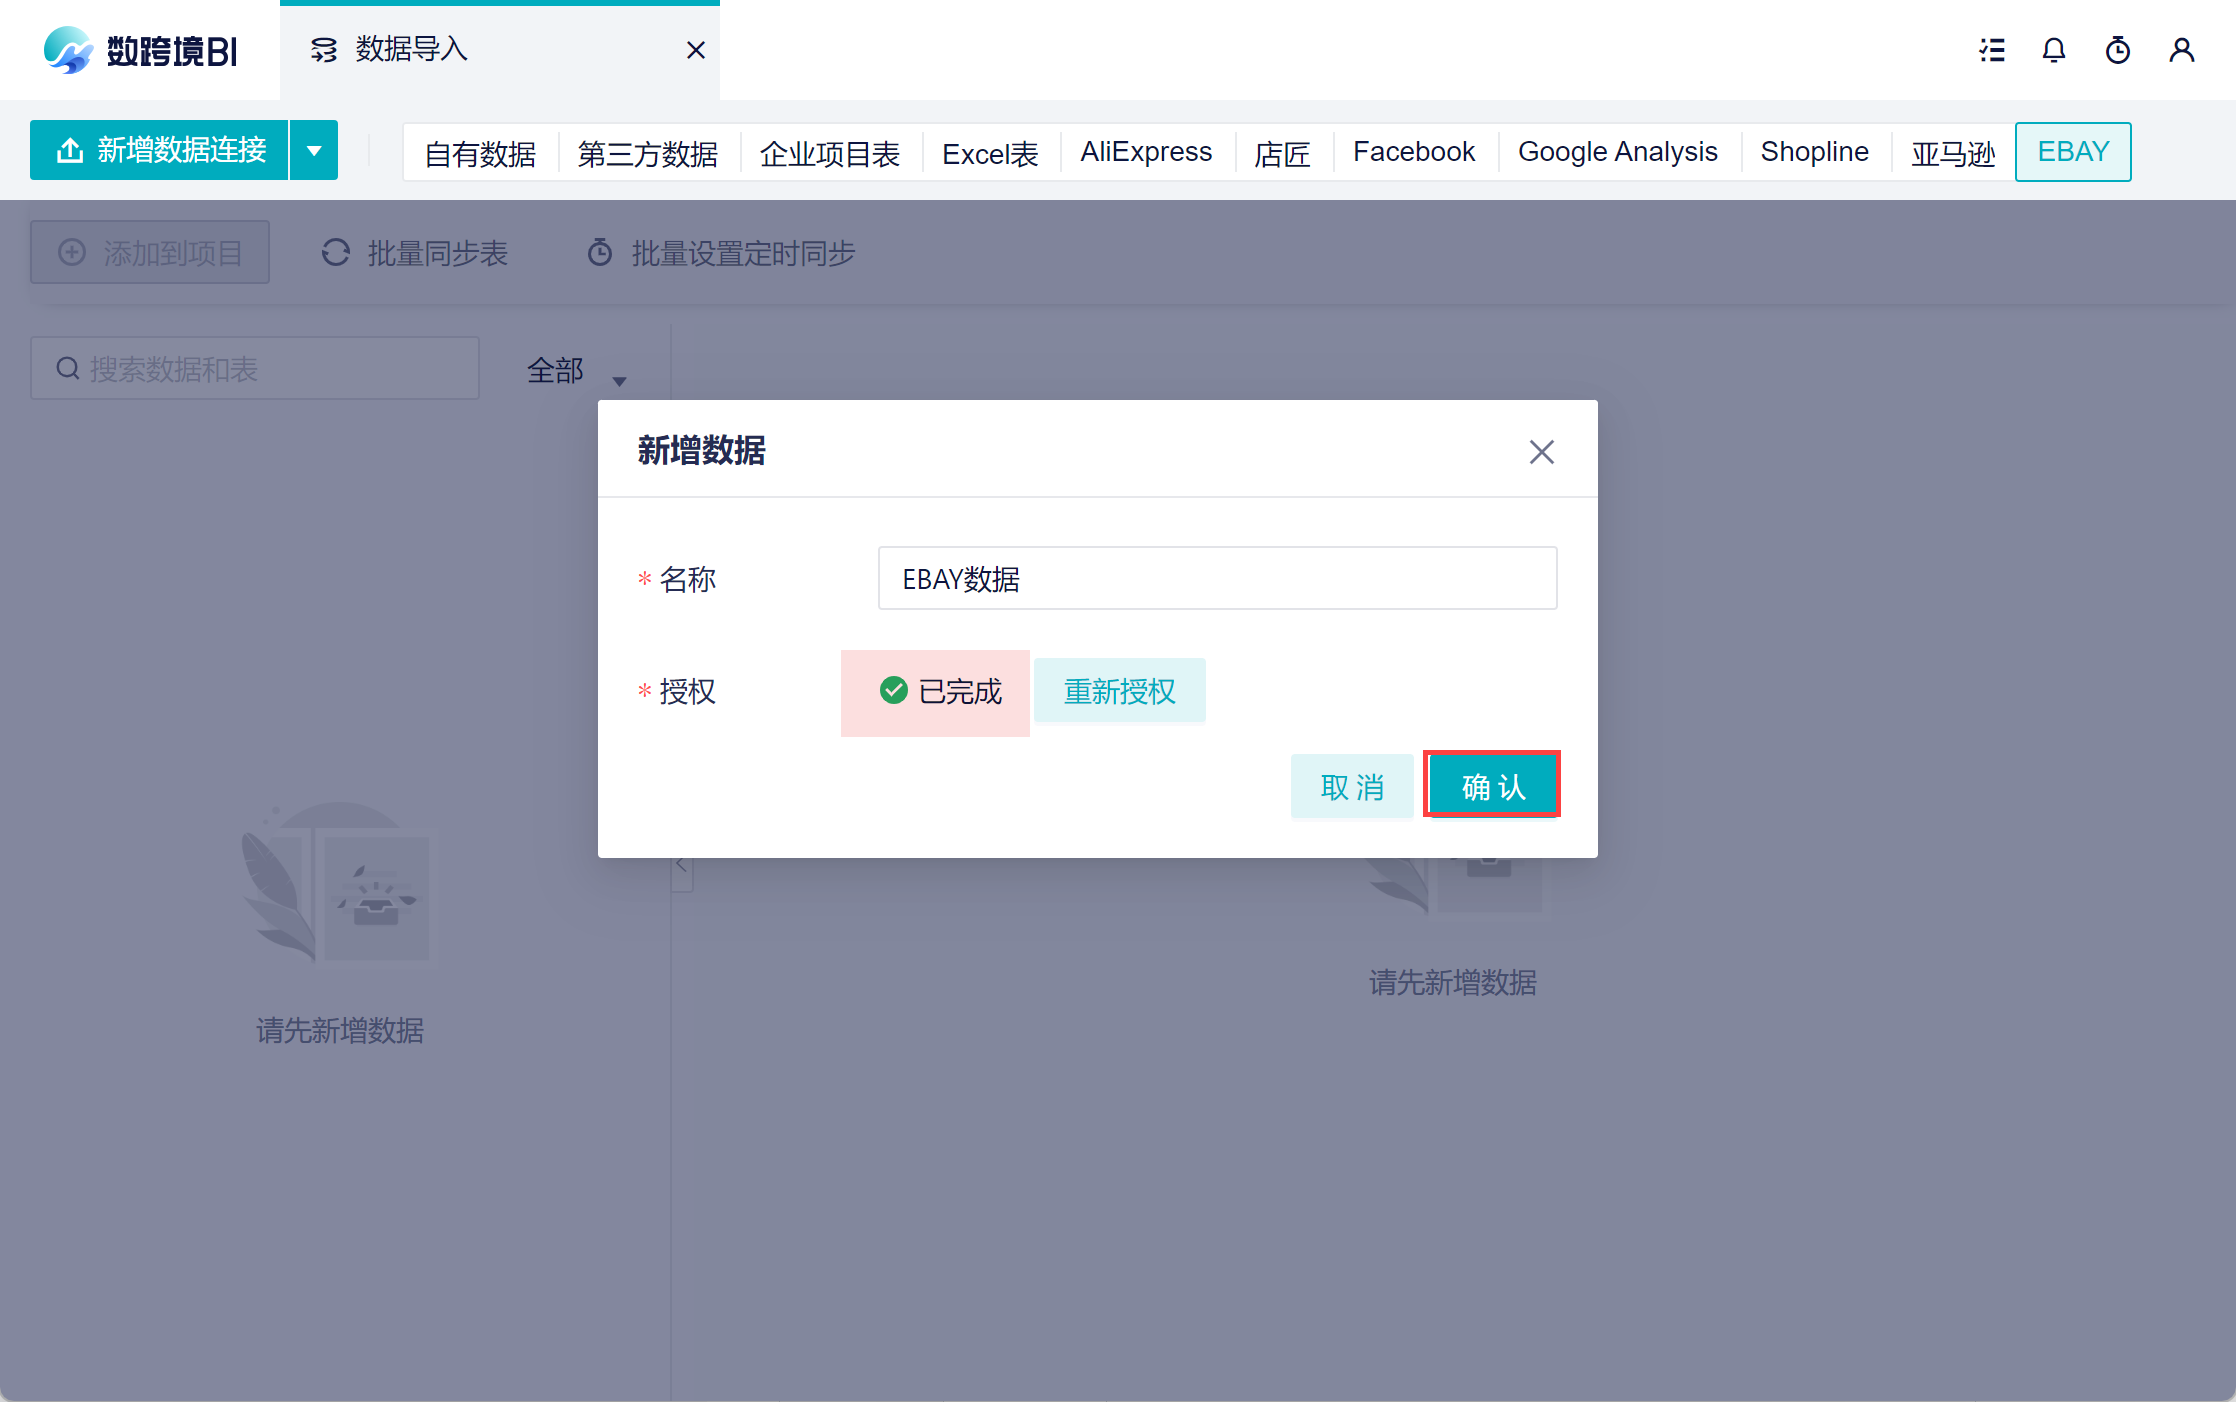Viewport: 2236px width, 1402px height.
Task: Click the timer clock icon in header
Action: pos(2118,50)
